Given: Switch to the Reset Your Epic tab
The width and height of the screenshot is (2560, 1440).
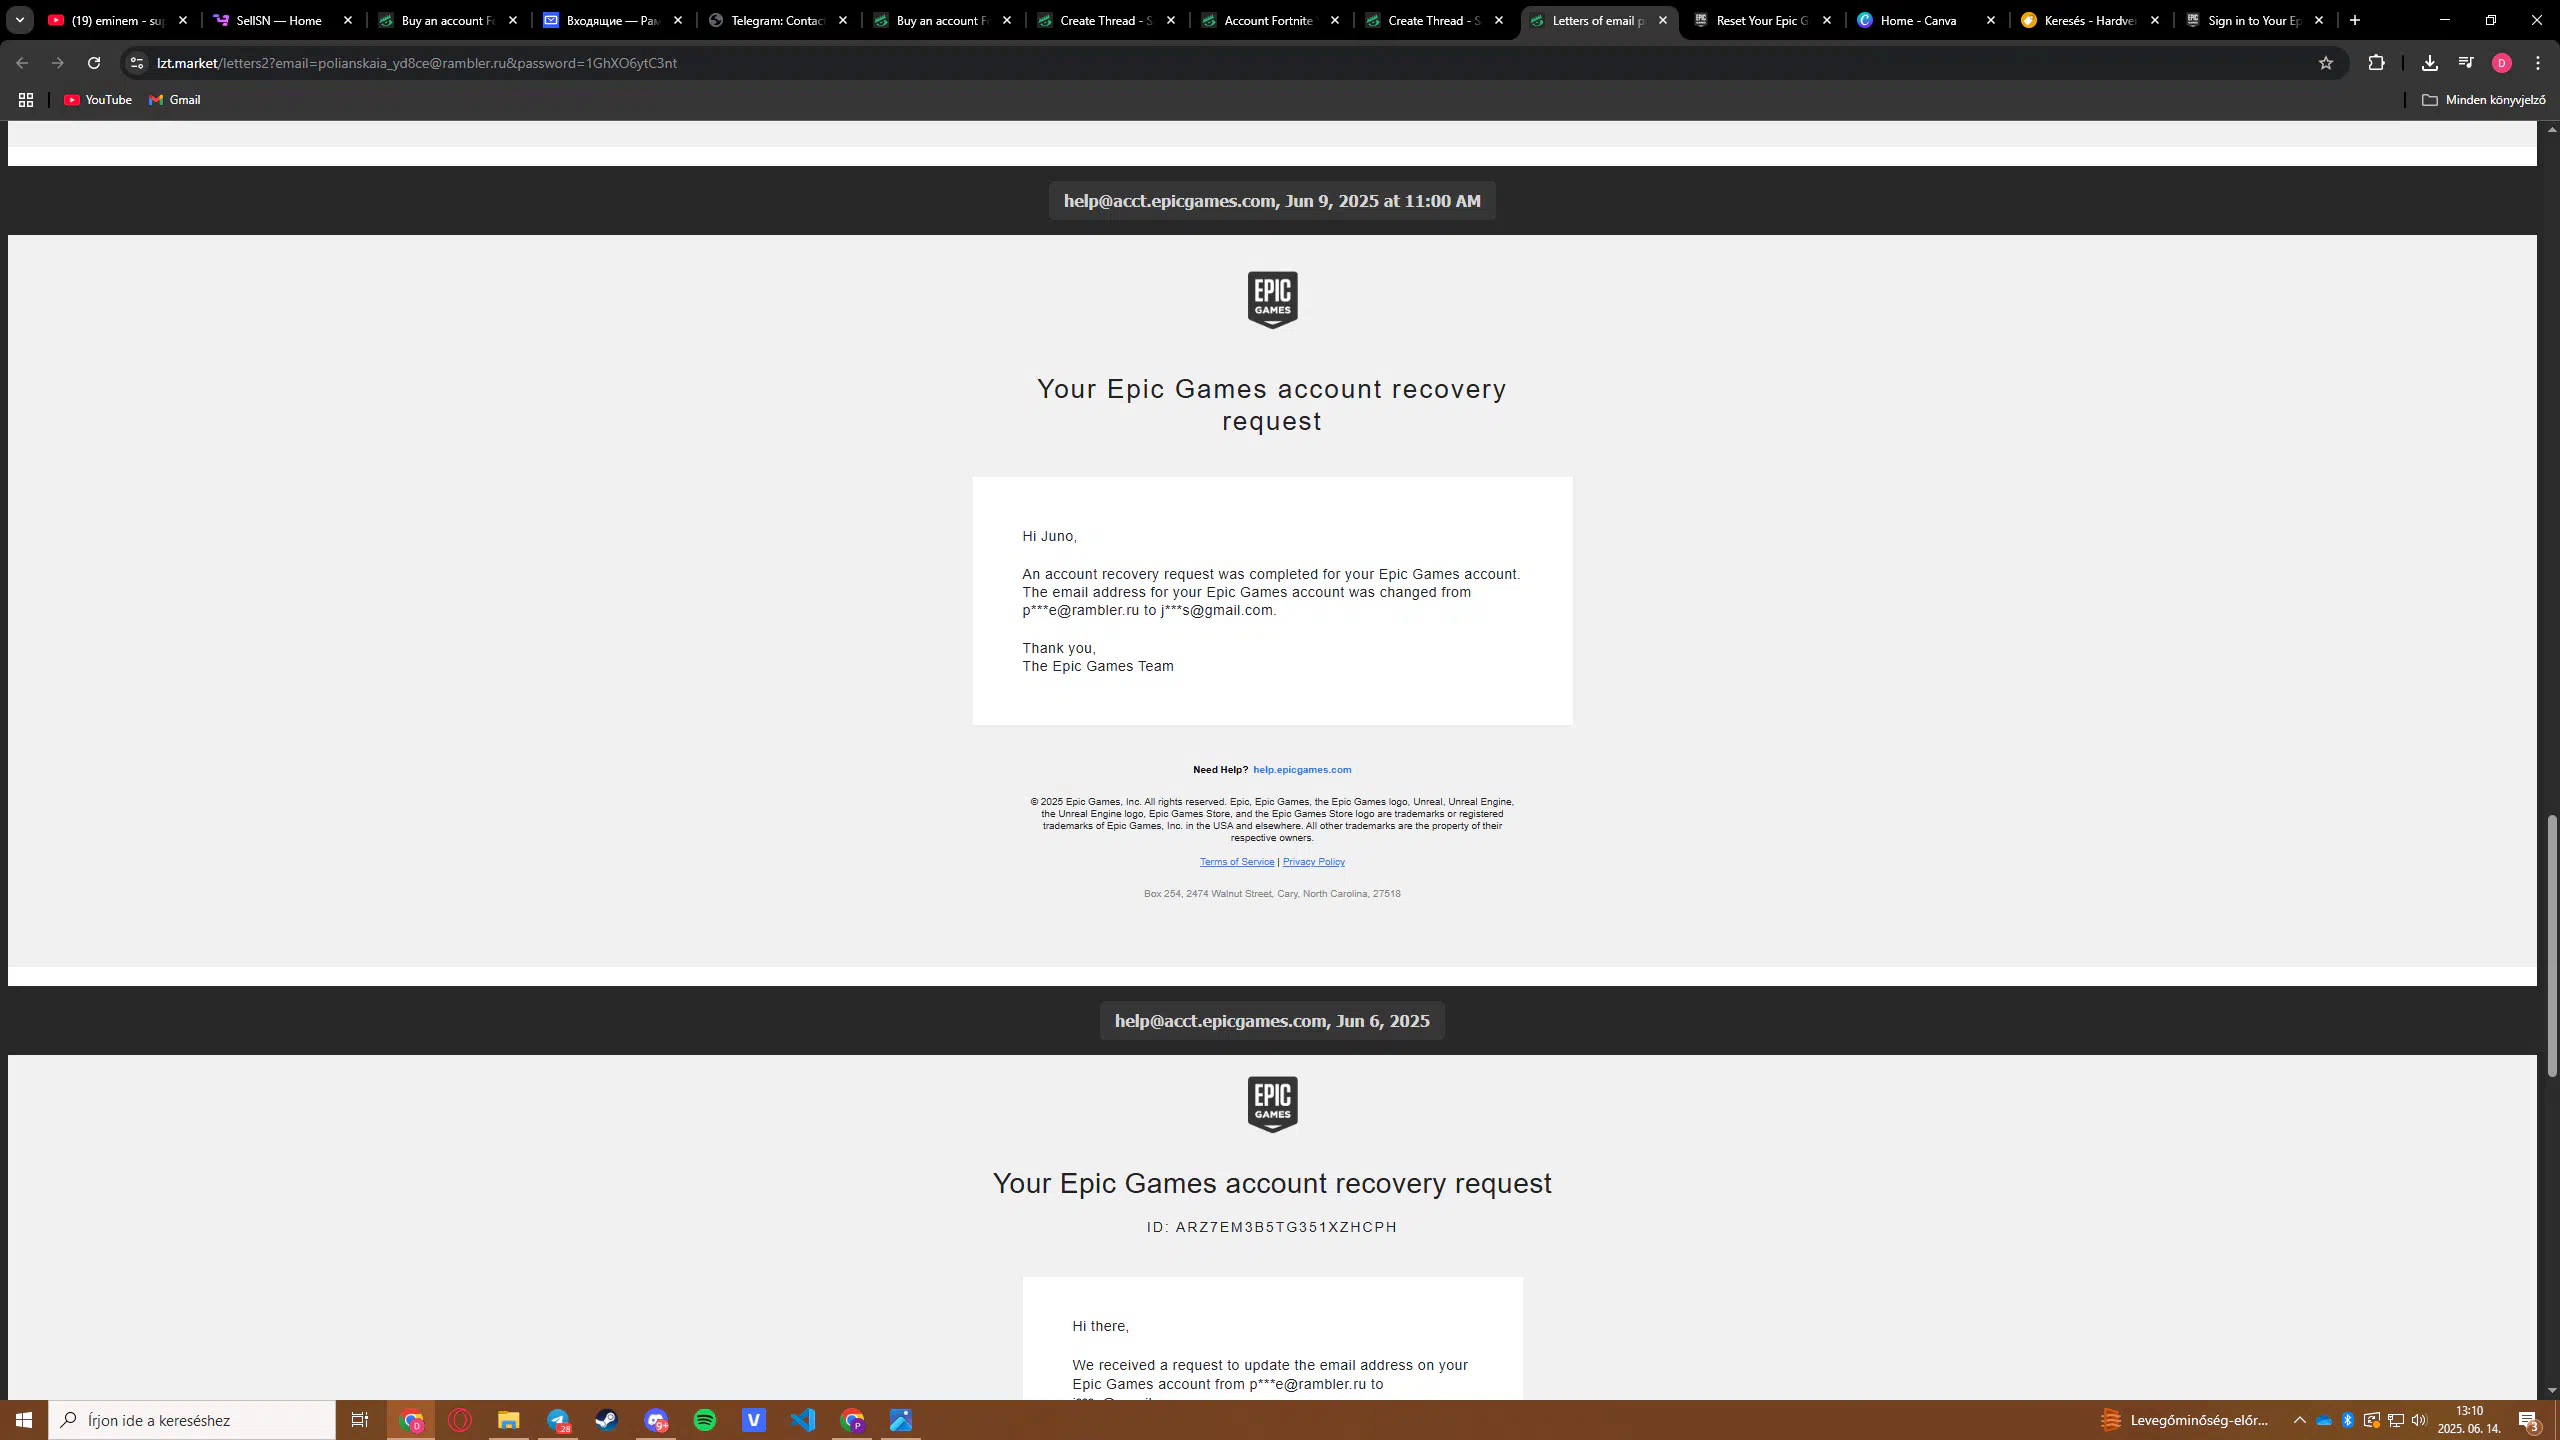Looking at the screenshot, I should click(x=1764, y=20).
